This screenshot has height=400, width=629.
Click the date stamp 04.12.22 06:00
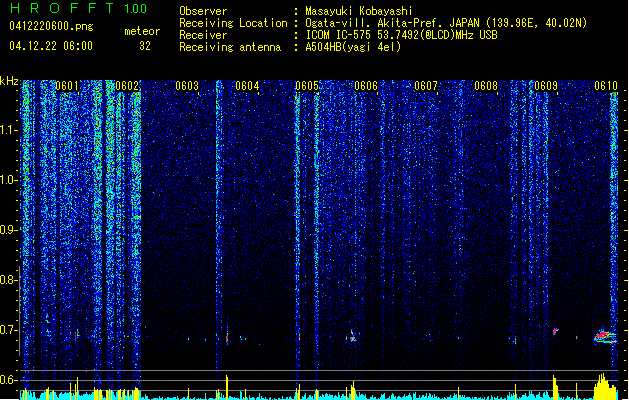pyautogui.click(x=51, y=46)
